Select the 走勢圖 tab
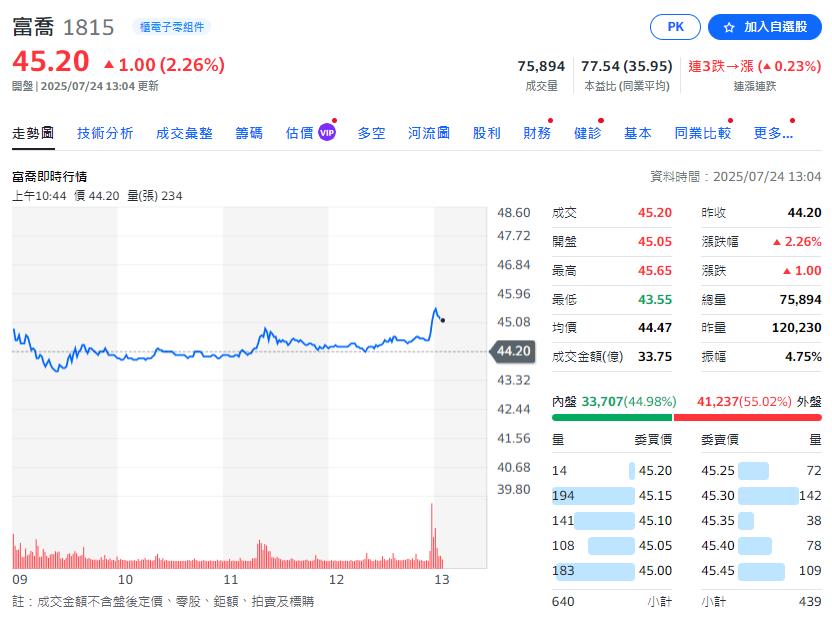The image size is (832, 620). 33,133
